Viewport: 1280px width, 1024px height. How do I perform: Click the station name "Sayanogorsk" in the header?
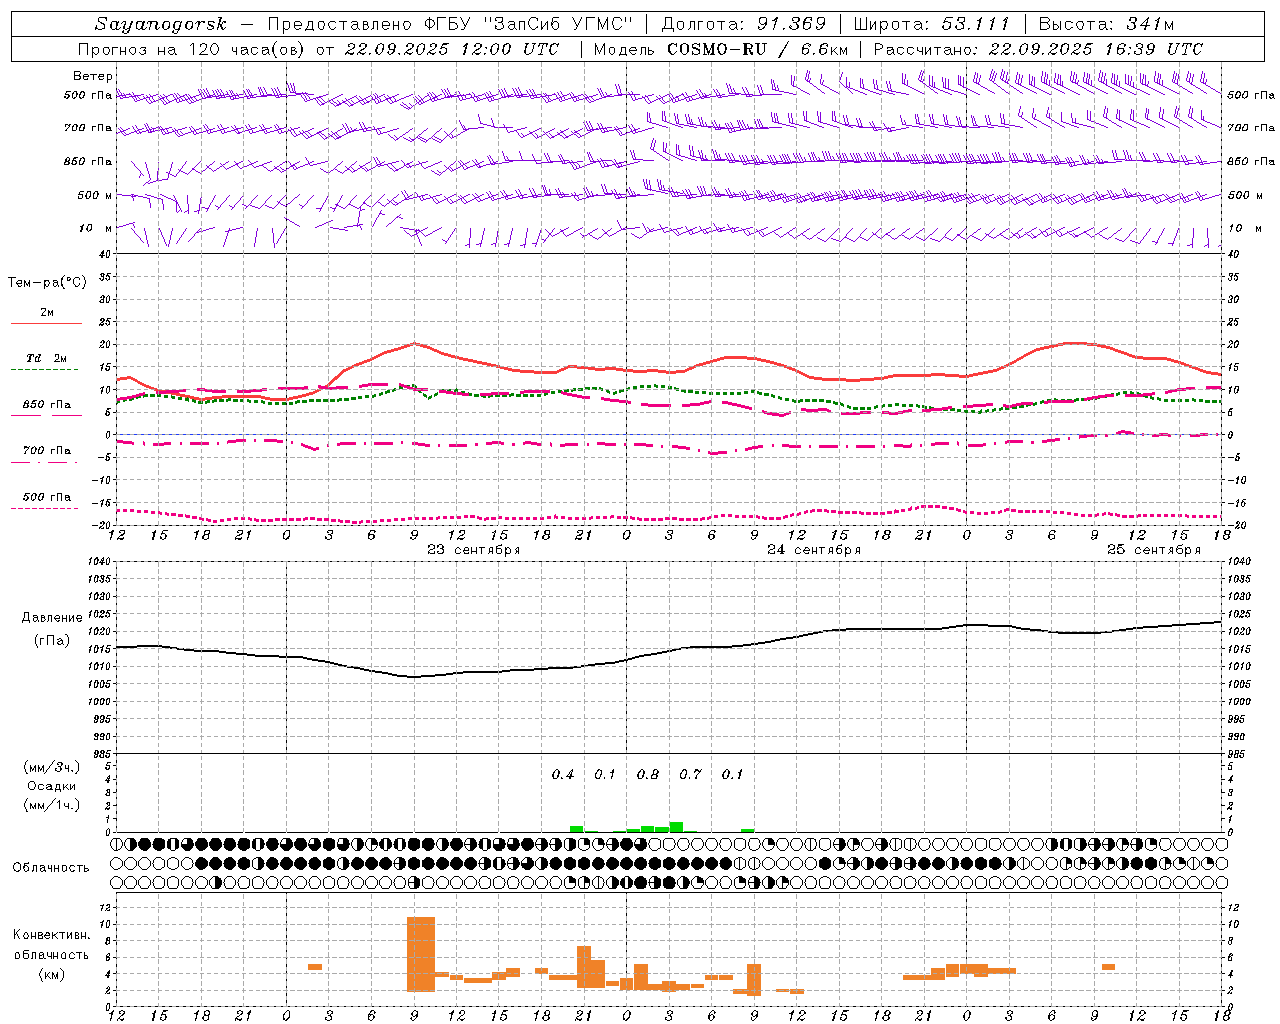point(161,24)
